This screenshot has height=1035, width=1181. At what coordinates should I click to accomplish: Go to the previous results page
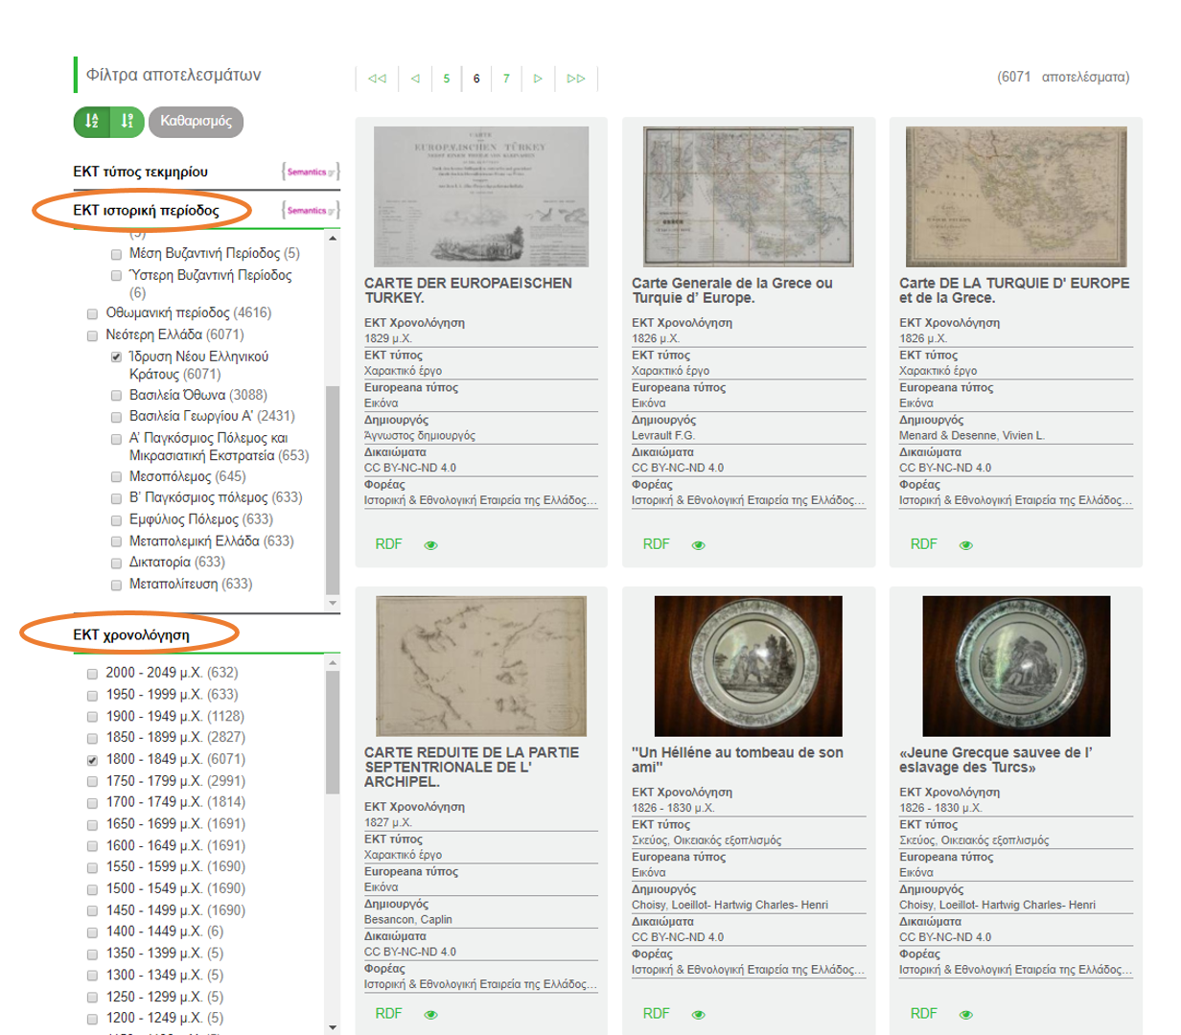point(415,78)
